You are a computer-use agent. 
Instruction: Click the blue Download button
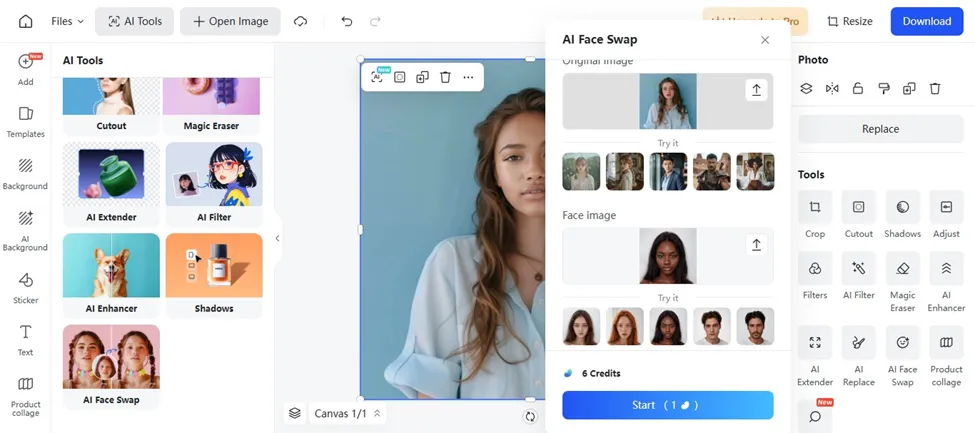pos(926,21)
